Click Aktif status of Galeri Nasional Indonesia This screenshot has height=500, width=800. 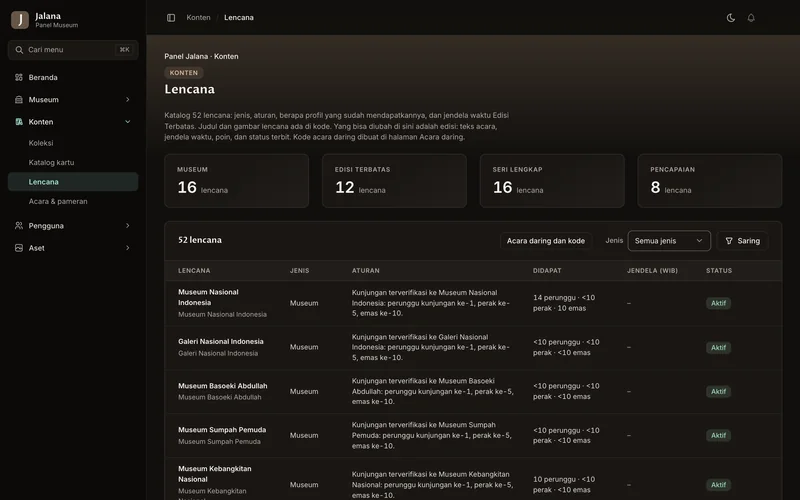coord(718,347)
